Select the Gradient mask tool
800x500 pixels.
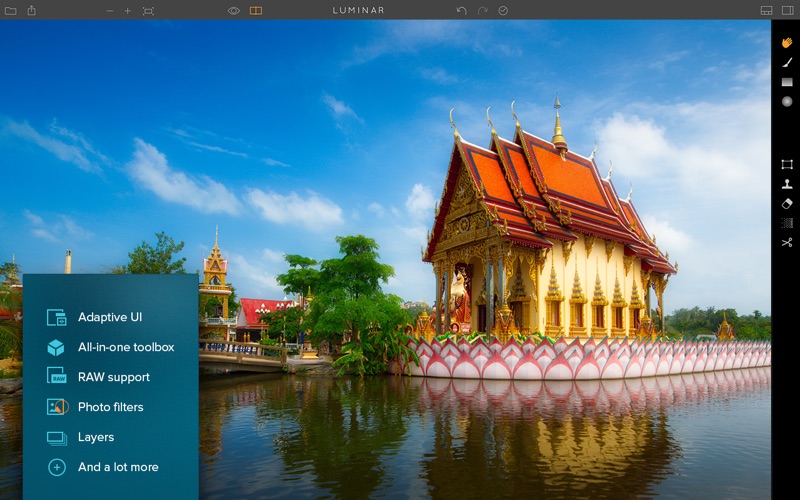point(787,82)
